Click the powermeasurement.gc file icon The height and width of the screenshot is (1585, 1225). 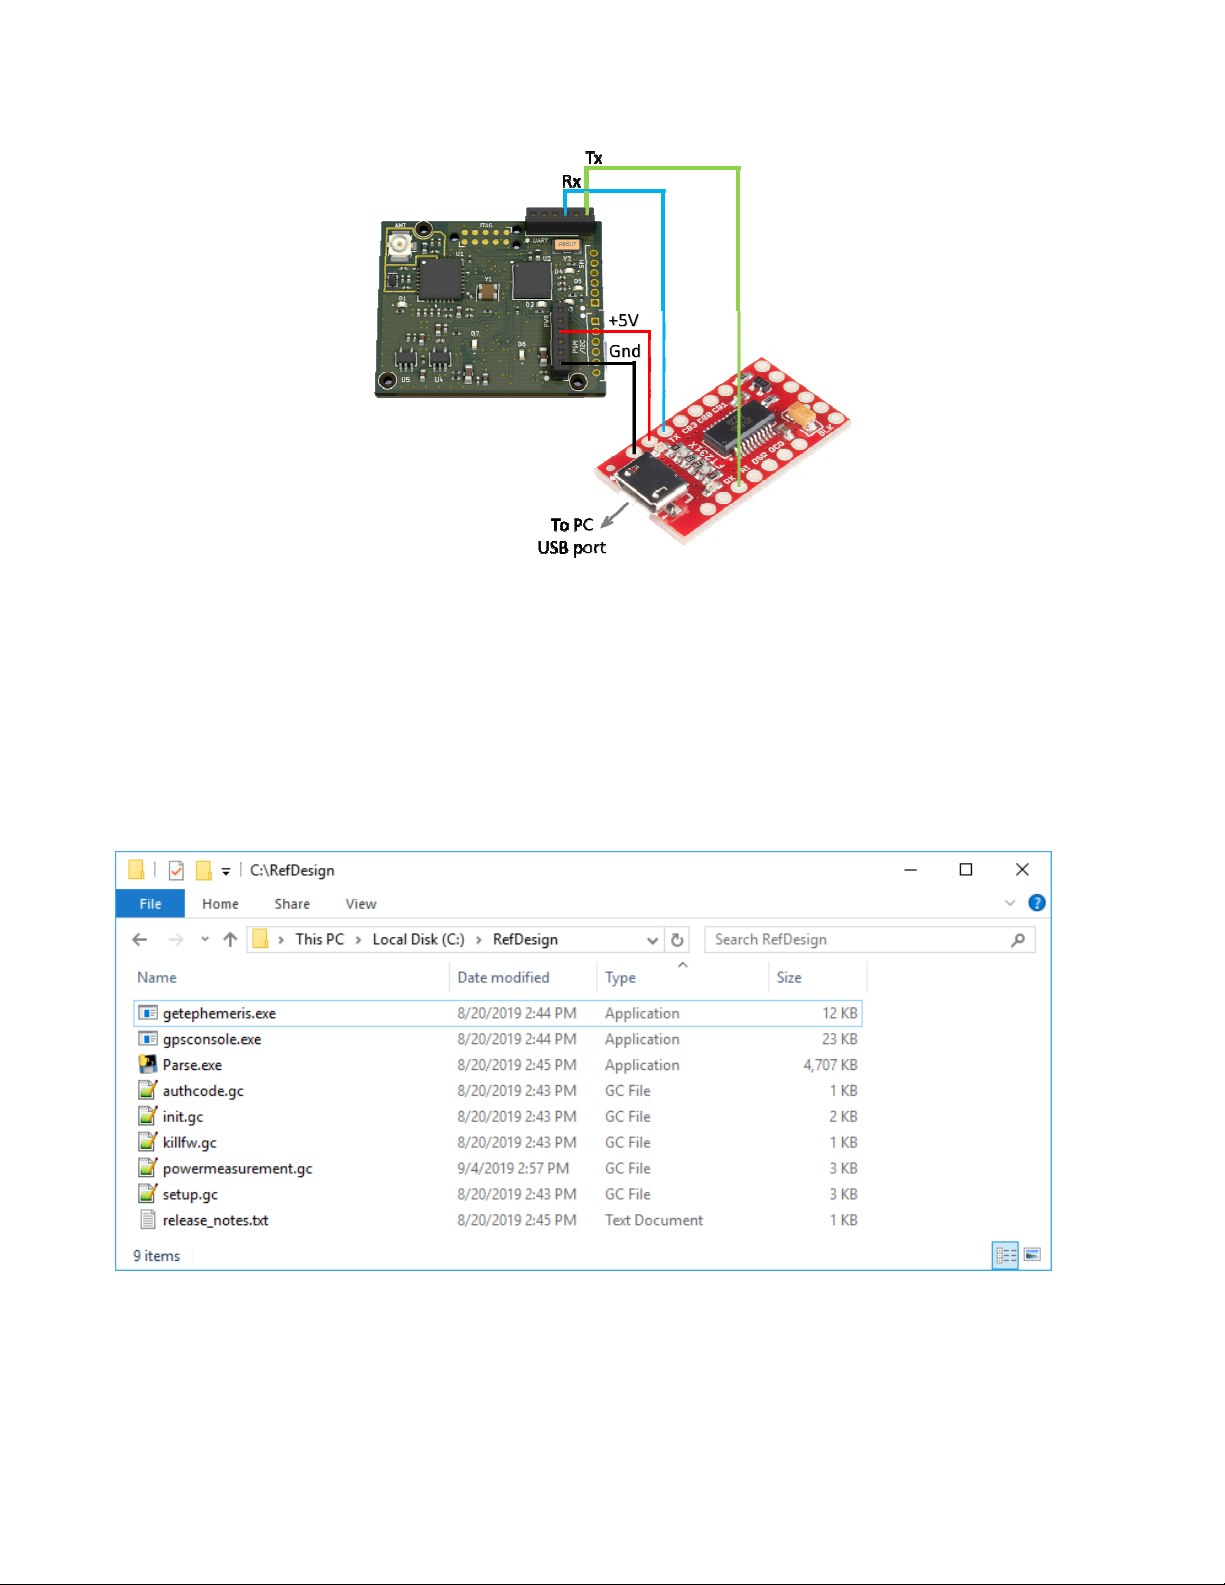[x=148, y=1168]
